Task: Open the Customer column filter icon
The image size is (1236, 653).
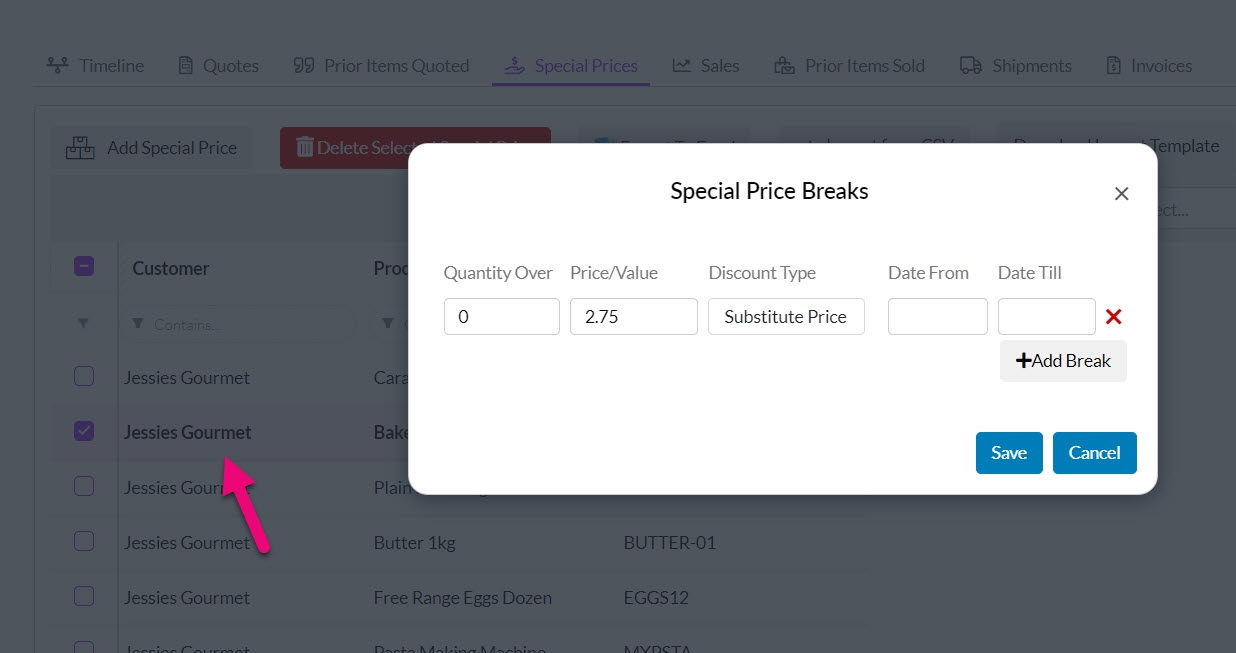Action: click(x=137, y=324)
